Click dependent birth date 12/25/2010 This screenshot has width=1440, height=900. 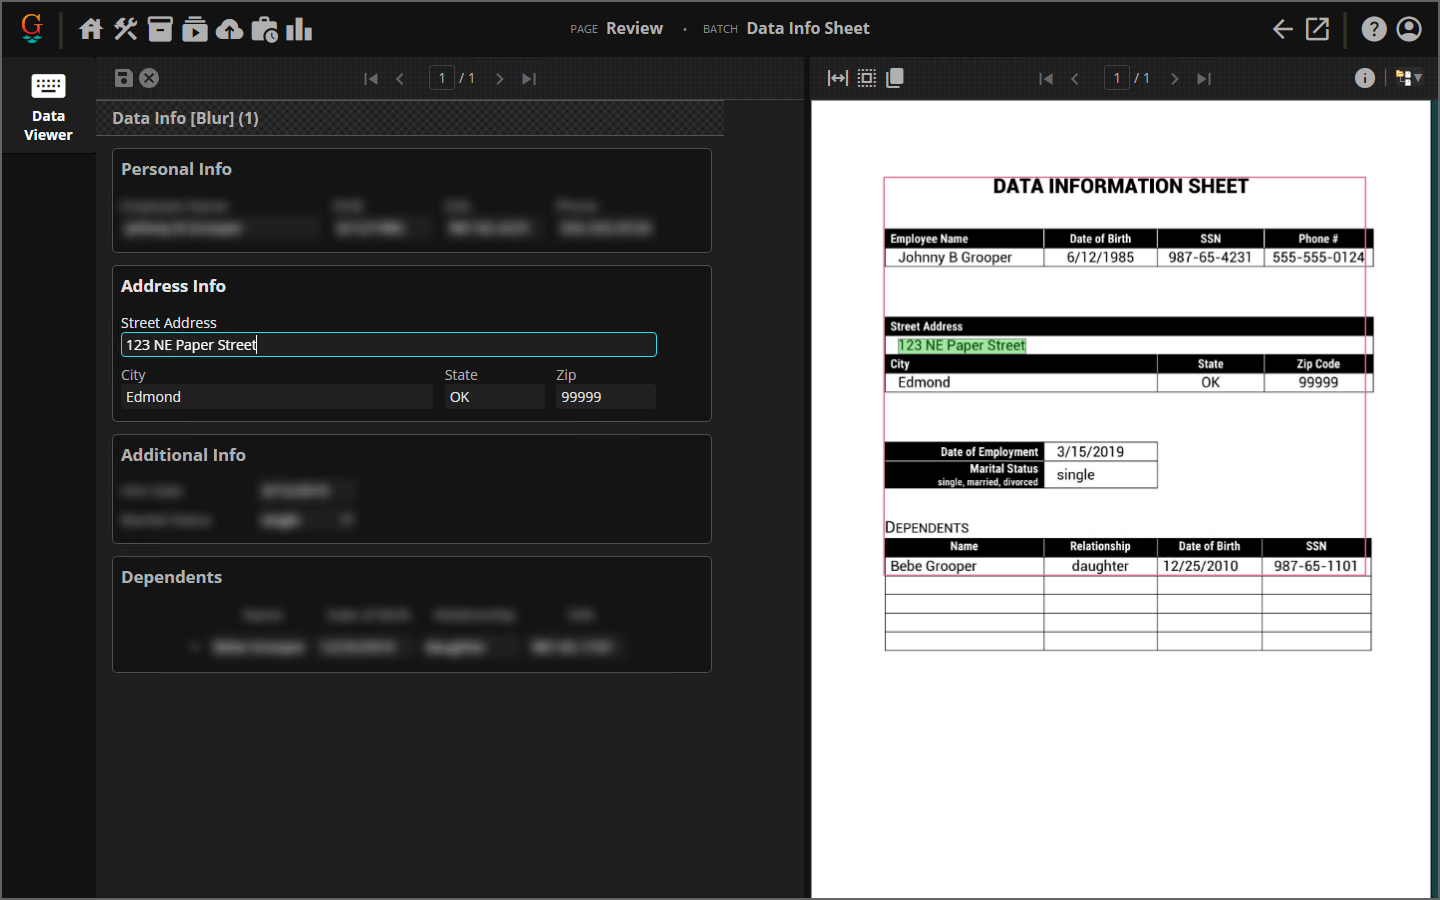tap(1200, 566)
